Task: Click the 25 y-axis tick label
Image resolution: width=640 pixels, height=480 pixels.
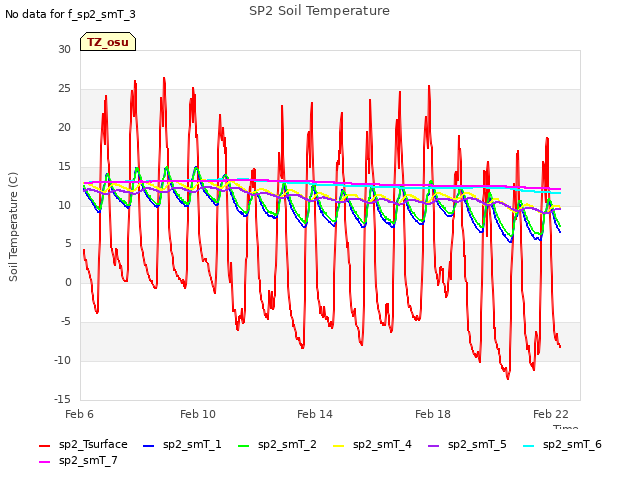Action: click(x=64, y=89)
